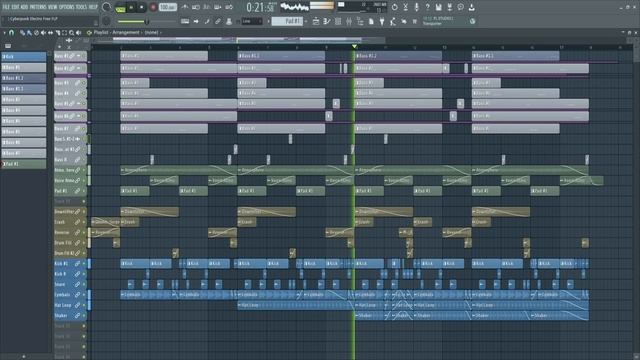The image size is (640, 360).
Task: Open the undo history icon
Action: click(394, 7)
